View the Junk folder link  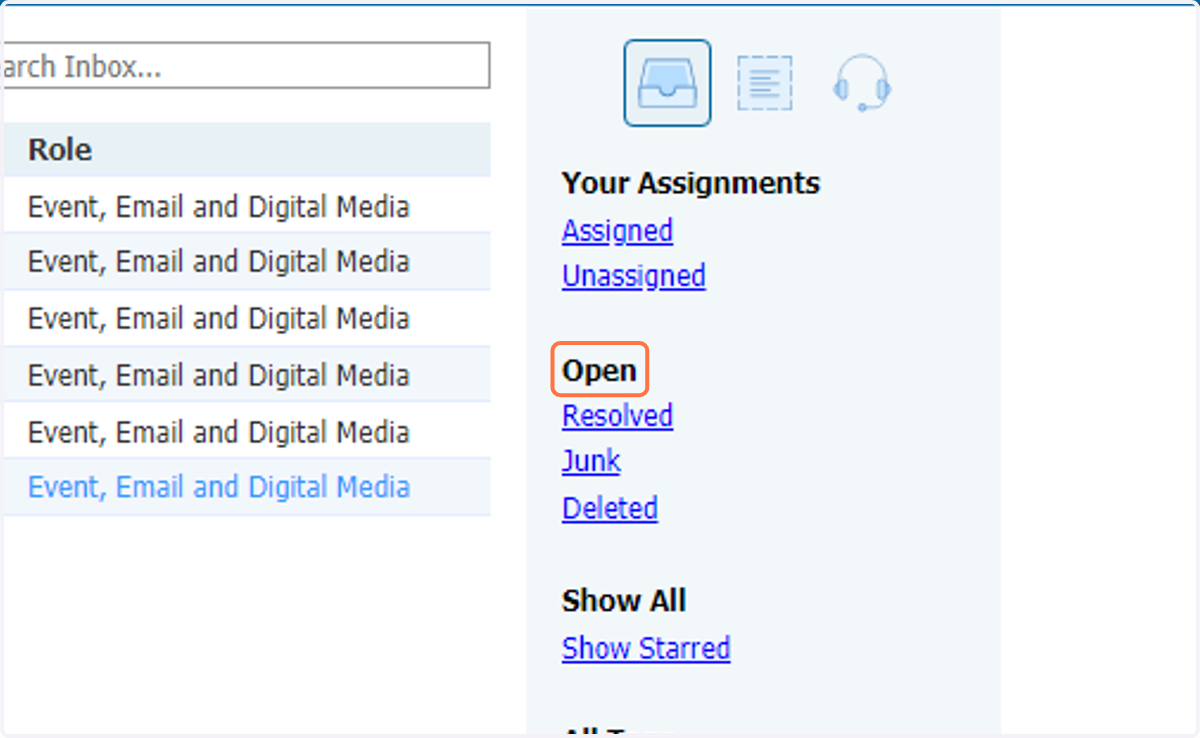point(591,461)
